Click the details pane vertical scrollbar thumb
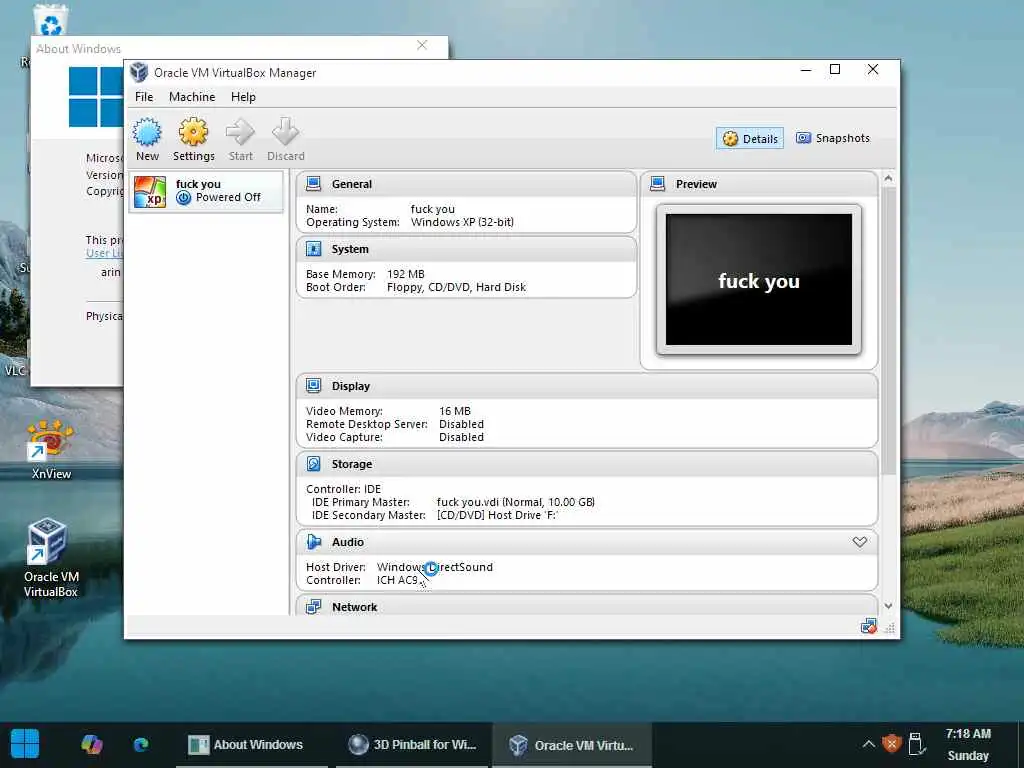The height and width of the screenshot is (768, 1024). tap(888, 330)
